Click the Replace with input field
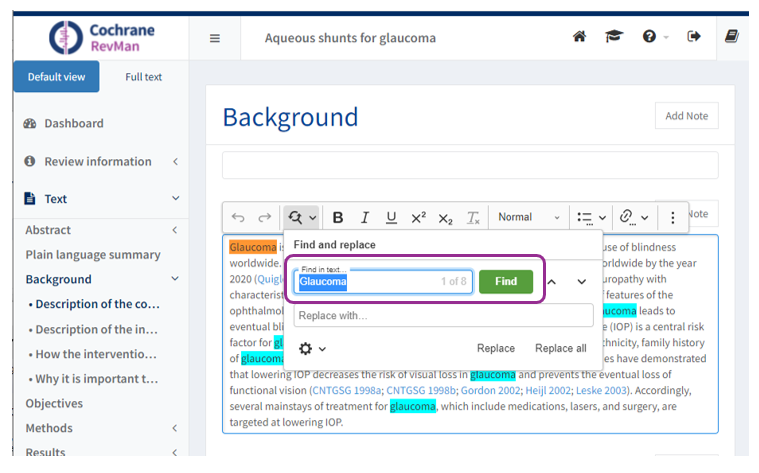This screenshot has height=473, width=759. [x=442, y=315]
